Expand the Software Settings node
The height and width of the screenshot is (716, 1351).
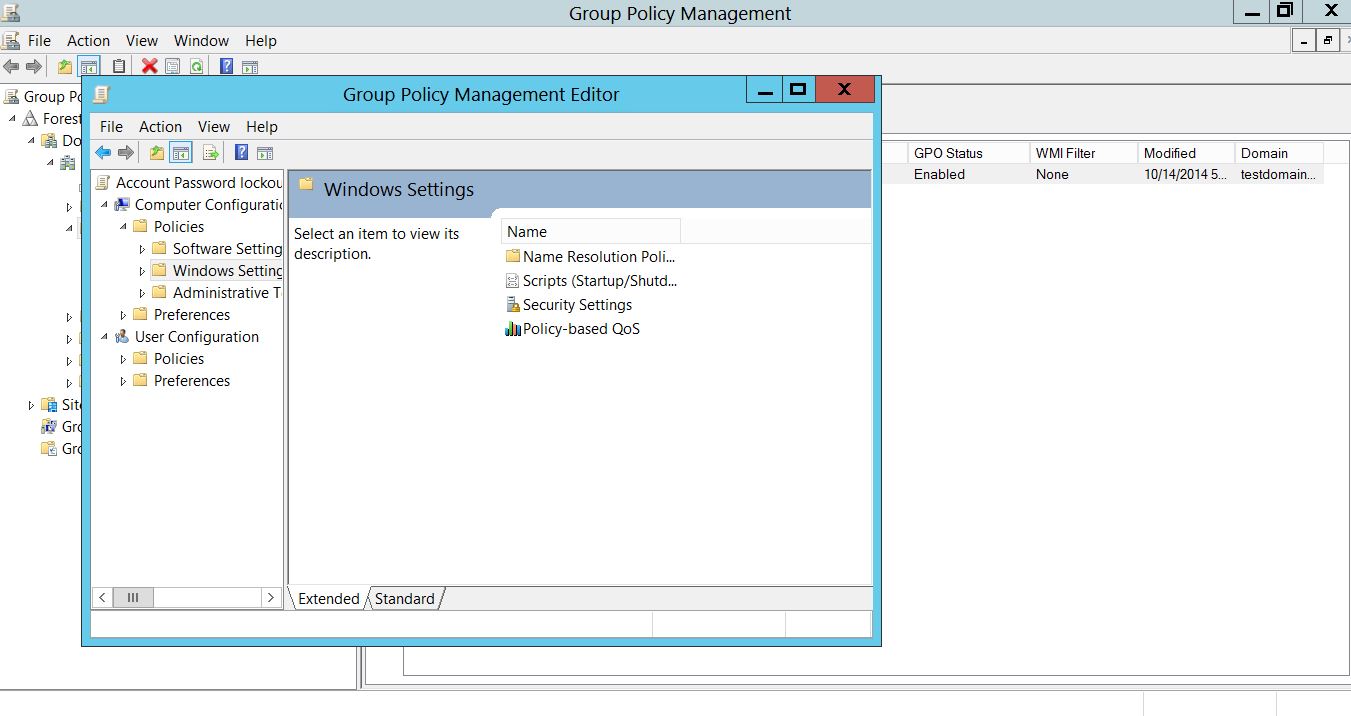(142, 249)
